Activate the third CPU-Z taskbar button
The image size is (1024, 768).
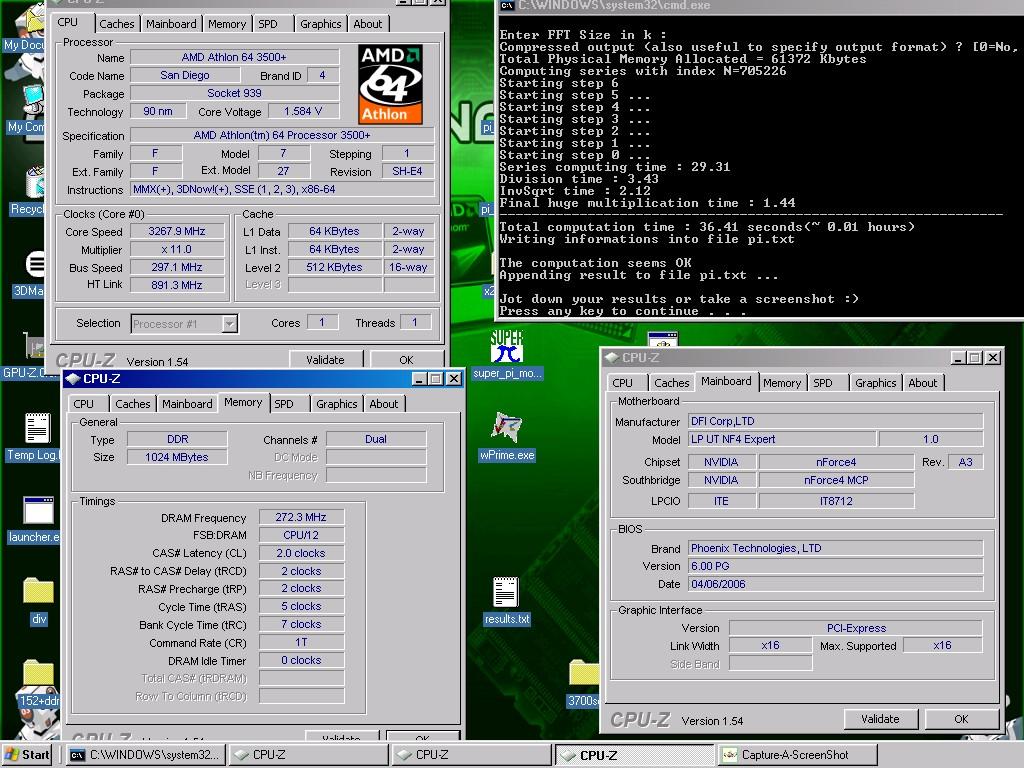point(635,755)
